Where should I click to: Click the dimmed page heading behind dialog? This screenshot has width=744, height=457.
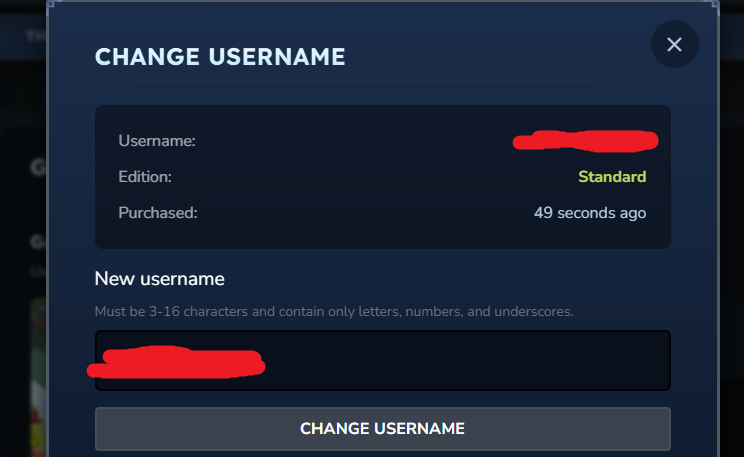38,167
